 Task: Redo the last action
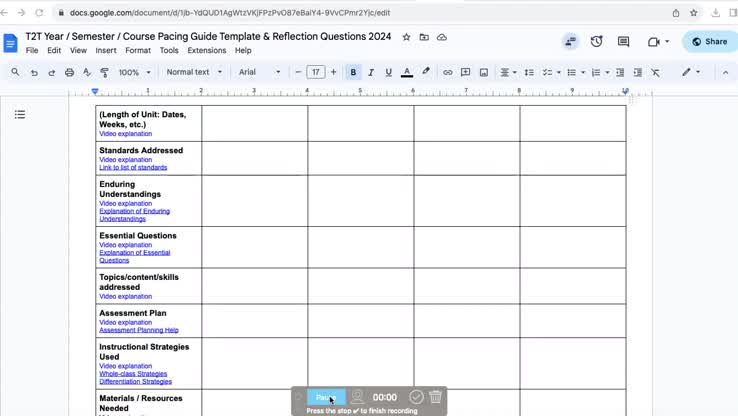coord(52,72)
